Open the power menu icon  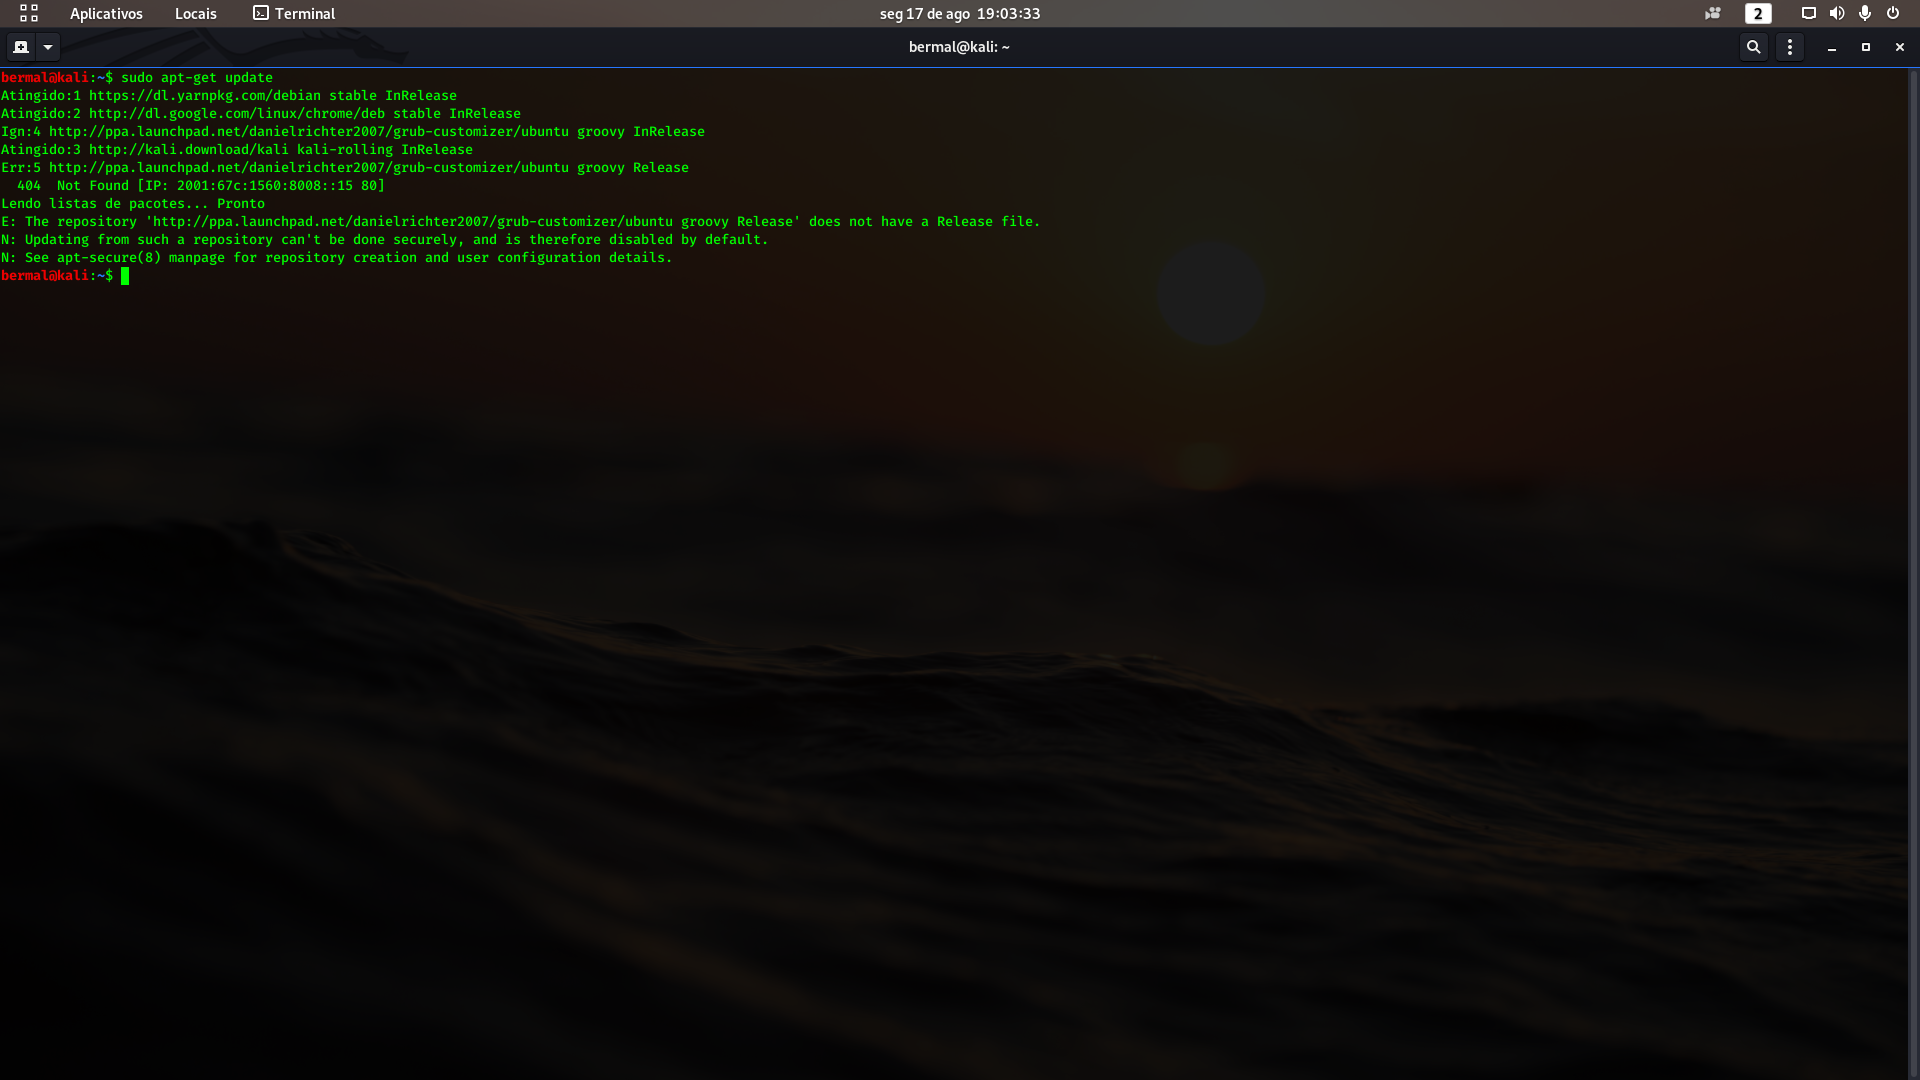pos(1893,14)
